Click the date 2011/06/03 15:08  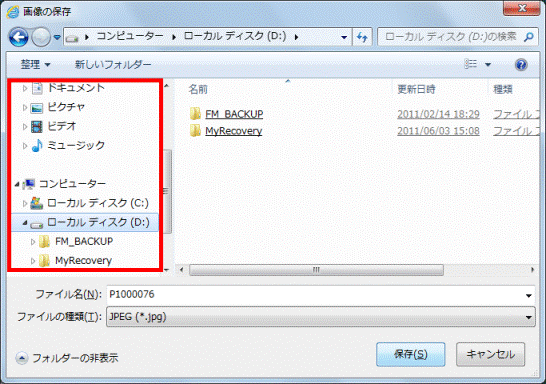click(438, 131)
